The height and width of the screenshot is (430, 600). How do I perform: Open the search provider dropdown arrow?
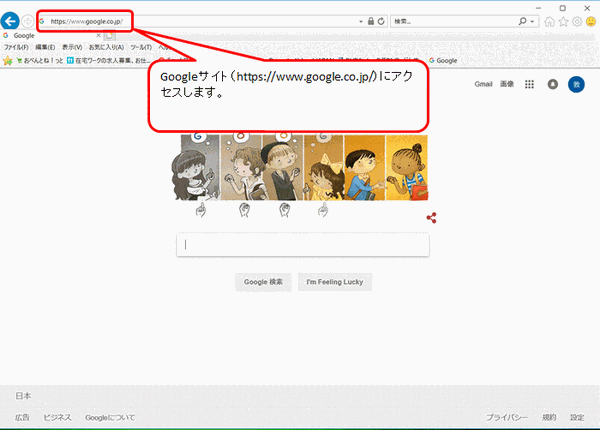pos(532,22)
